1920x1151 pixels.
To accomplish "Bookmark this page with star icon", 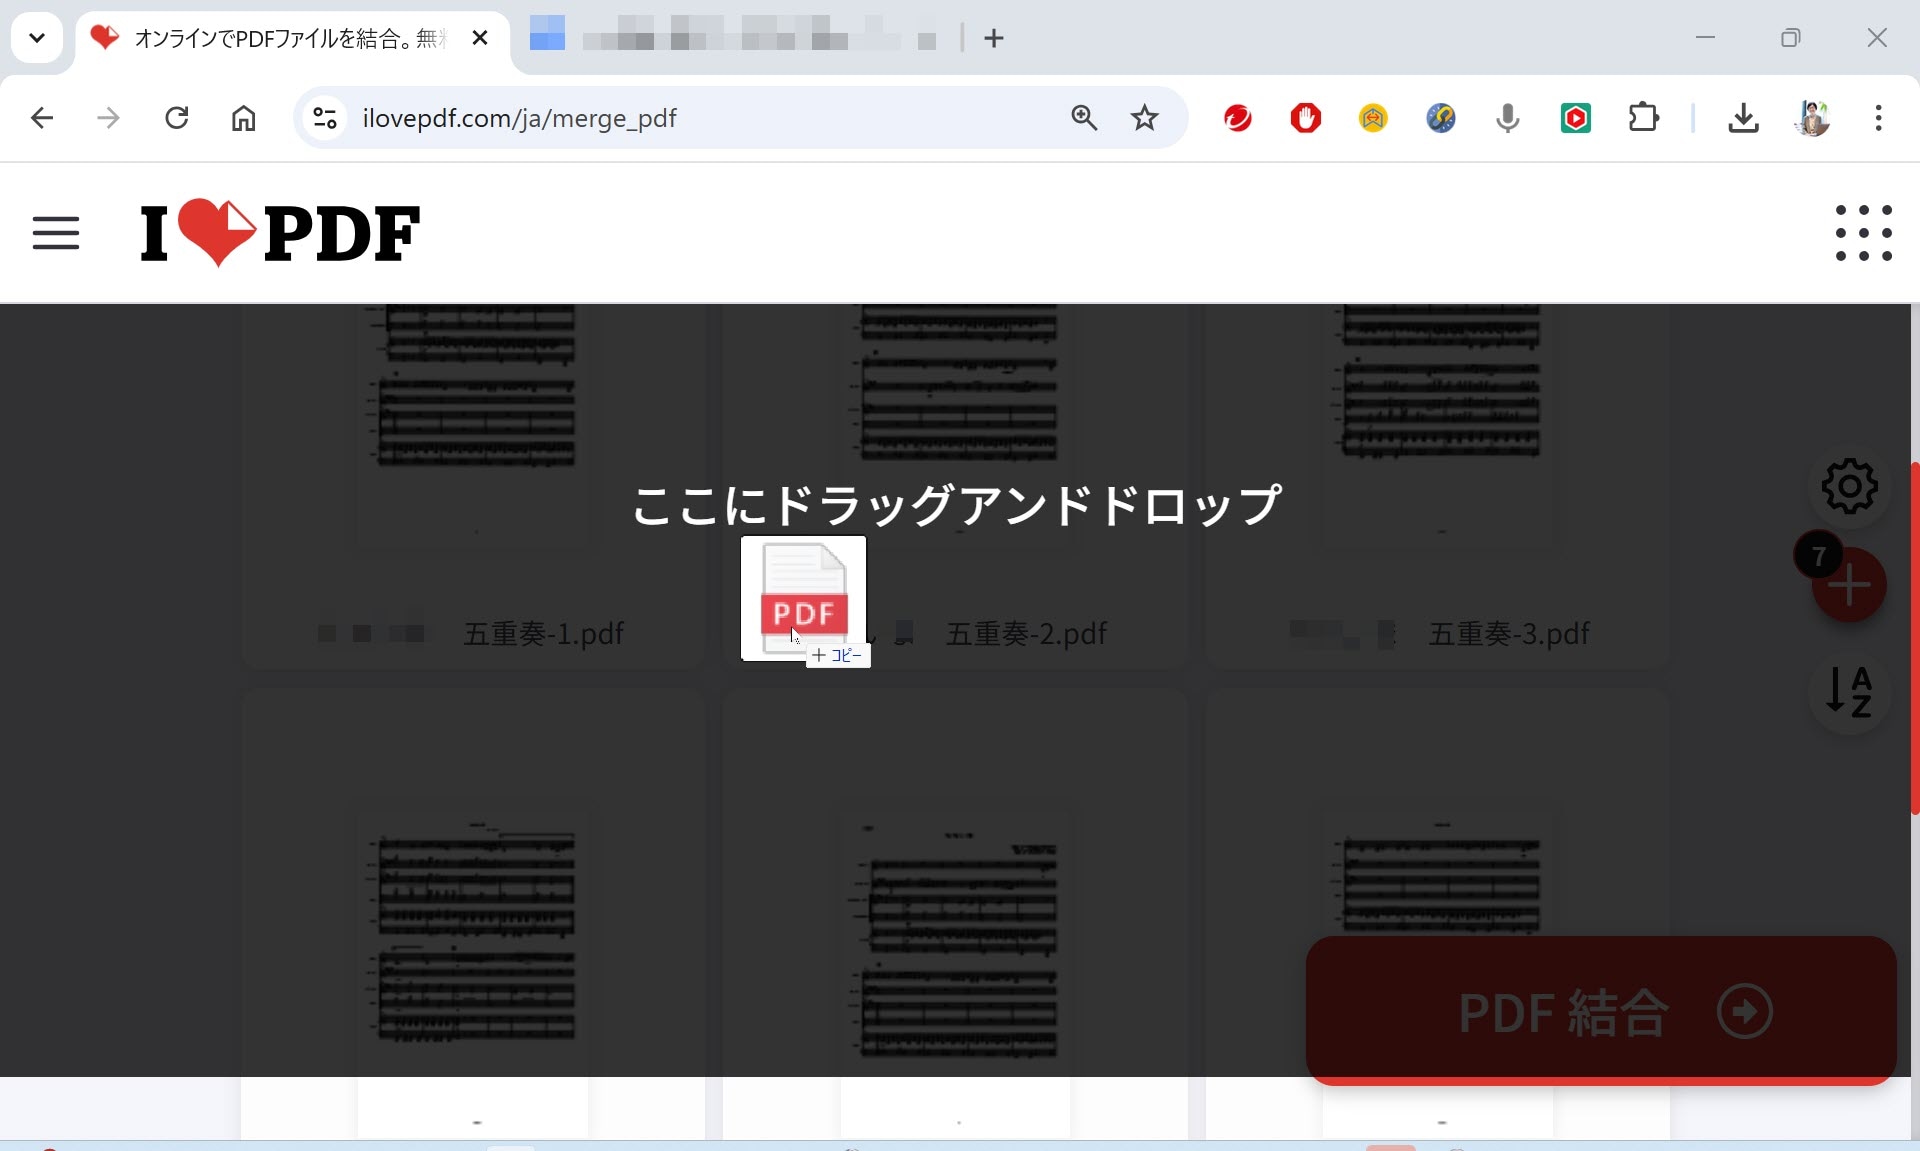I will tap(1144, 118).
